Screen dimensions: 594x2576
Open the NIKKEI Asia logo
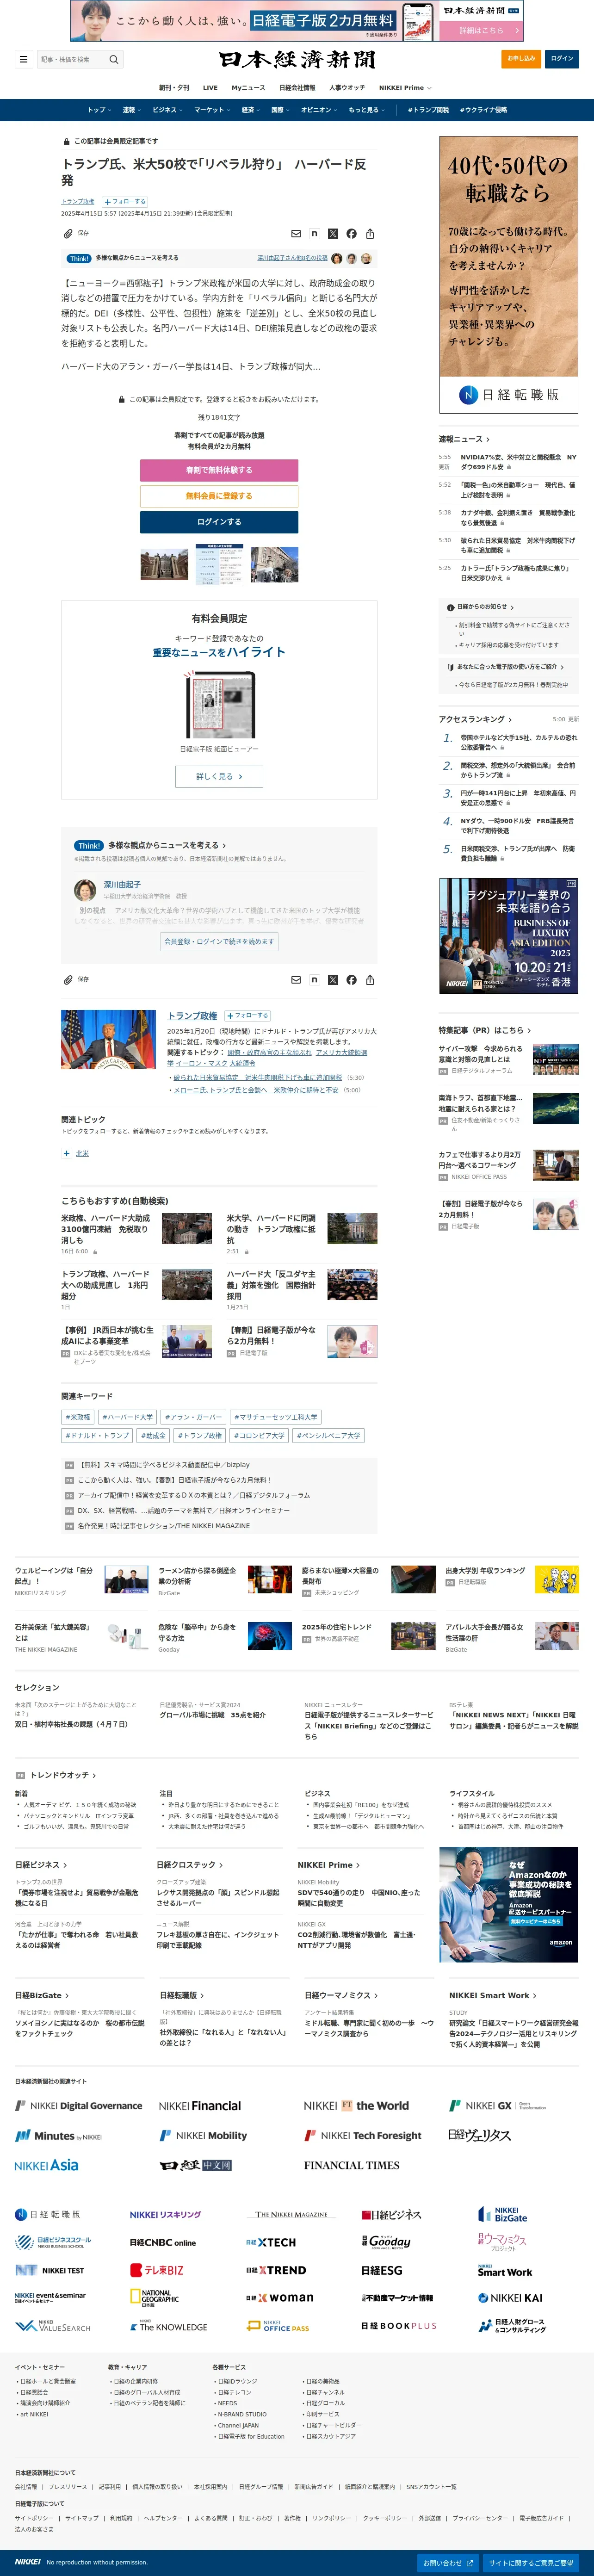click(46, 2165)
